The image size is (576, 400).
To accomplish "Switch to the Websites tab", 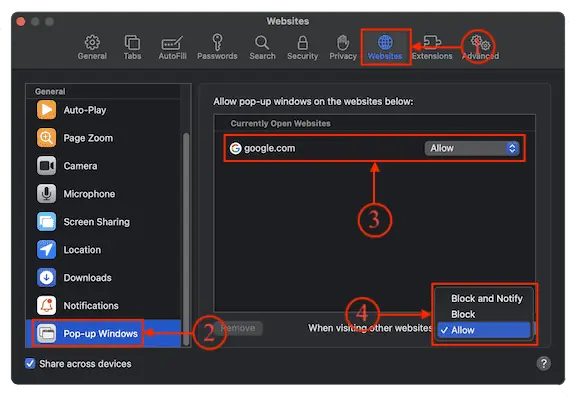I will pyautogui.click(x=385, y=47).
